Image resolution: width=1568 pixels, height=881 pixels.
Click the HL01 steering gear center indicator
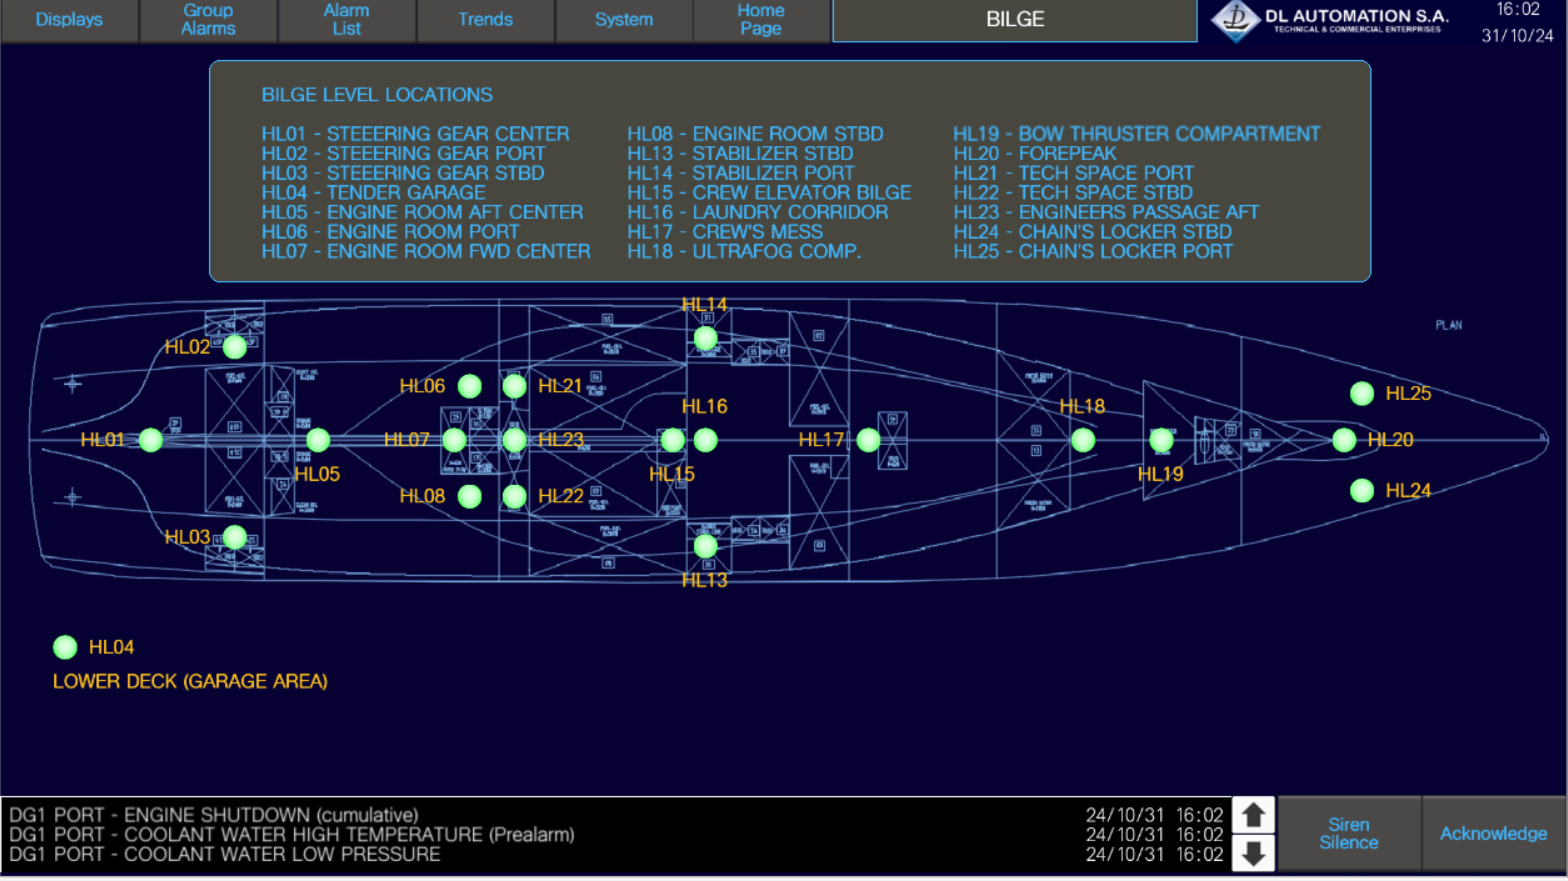(x=151, y=440)
